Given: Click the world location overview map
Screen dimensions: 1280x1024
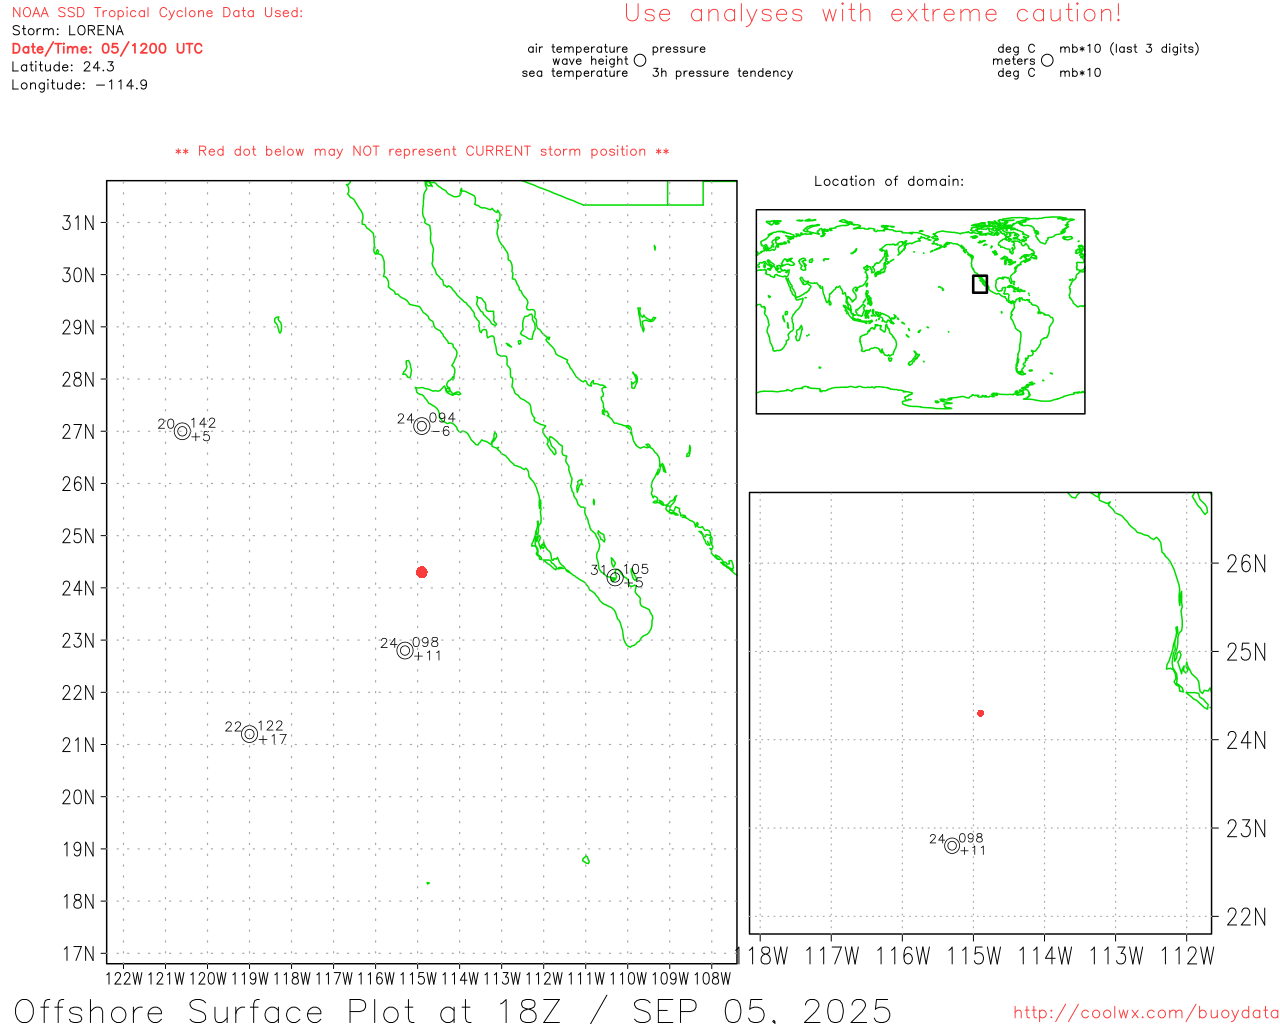Looking at the screenshot, I should (920, 311).
